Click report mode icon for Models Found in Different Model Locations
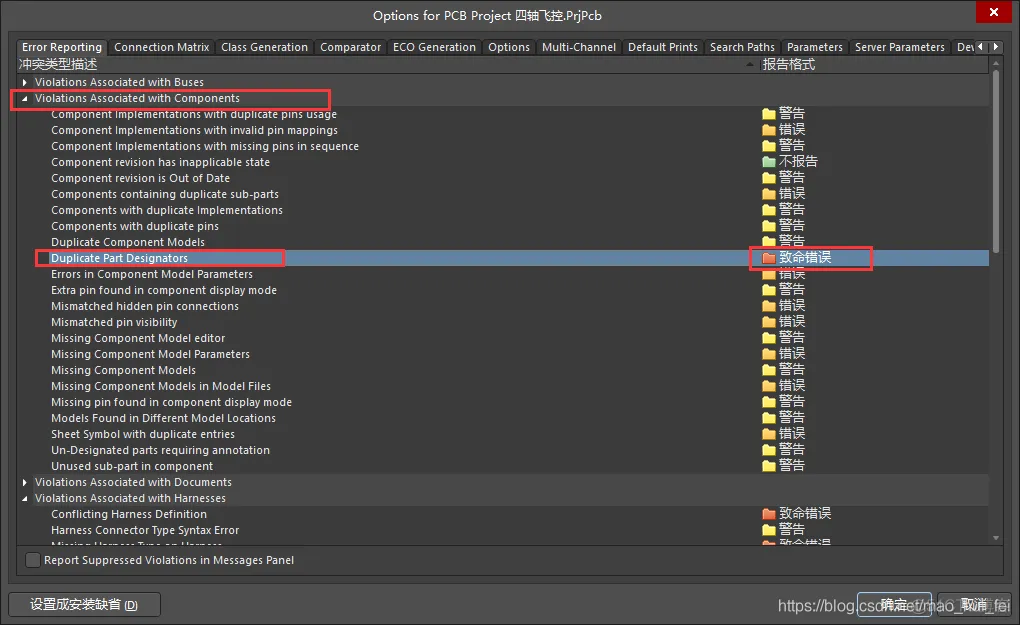This screenshot has width=1020, height=625. [x=768, y=418]
